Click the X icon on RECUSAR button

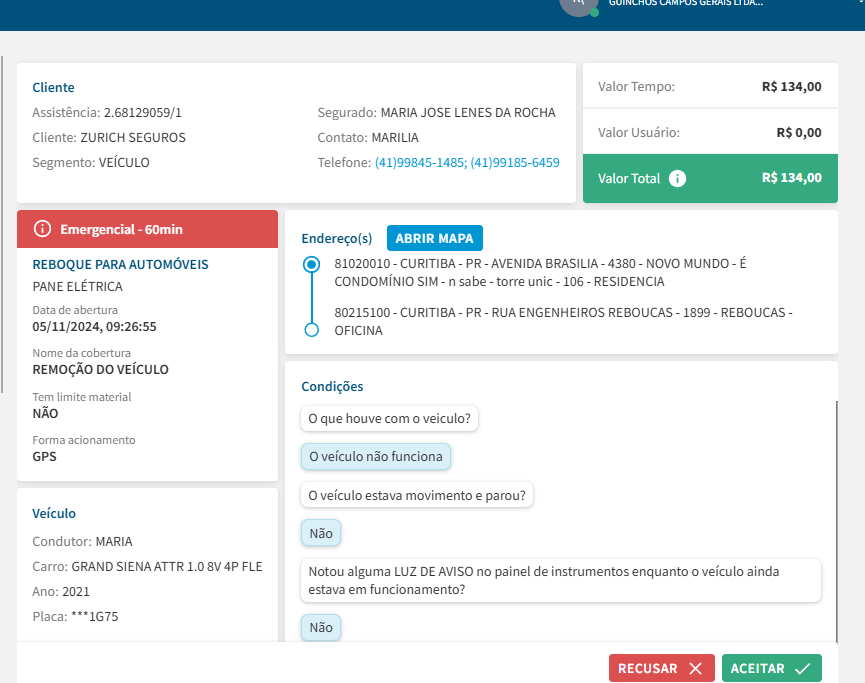pyautogui.click(x=695, y=668)
